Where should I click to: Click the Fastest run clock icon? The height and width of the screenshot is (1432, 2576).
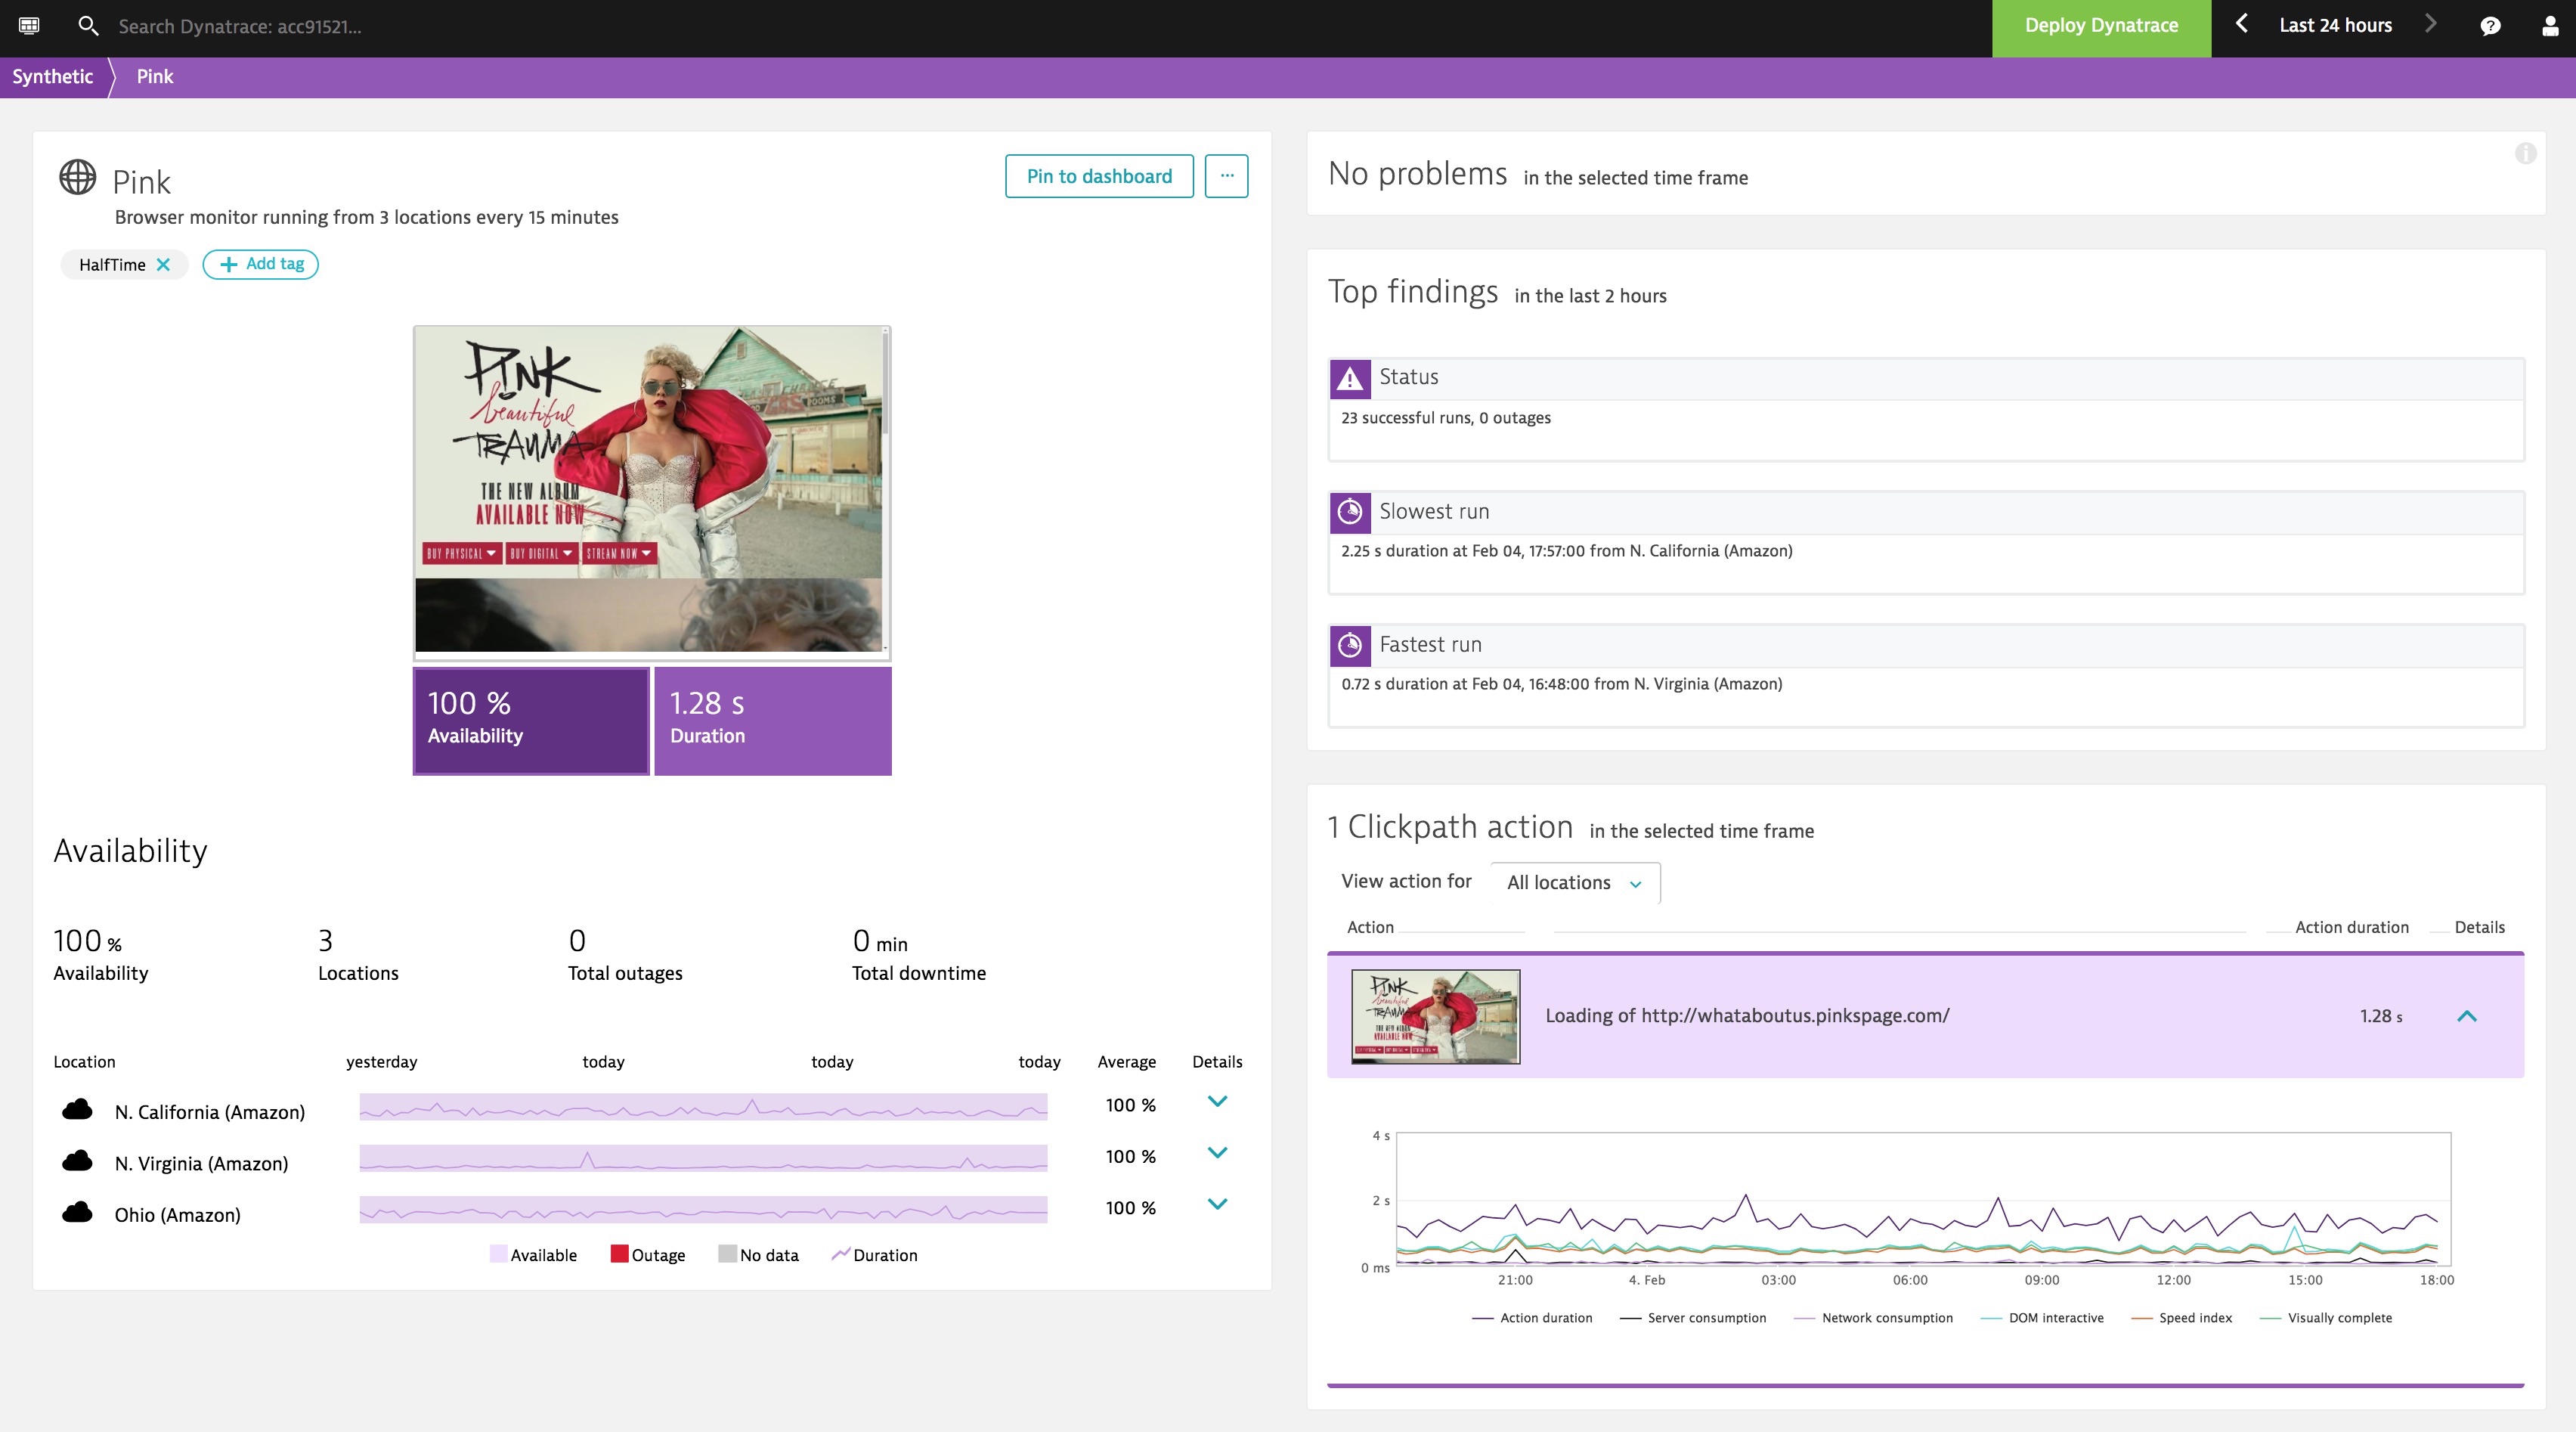(1350, 645)
